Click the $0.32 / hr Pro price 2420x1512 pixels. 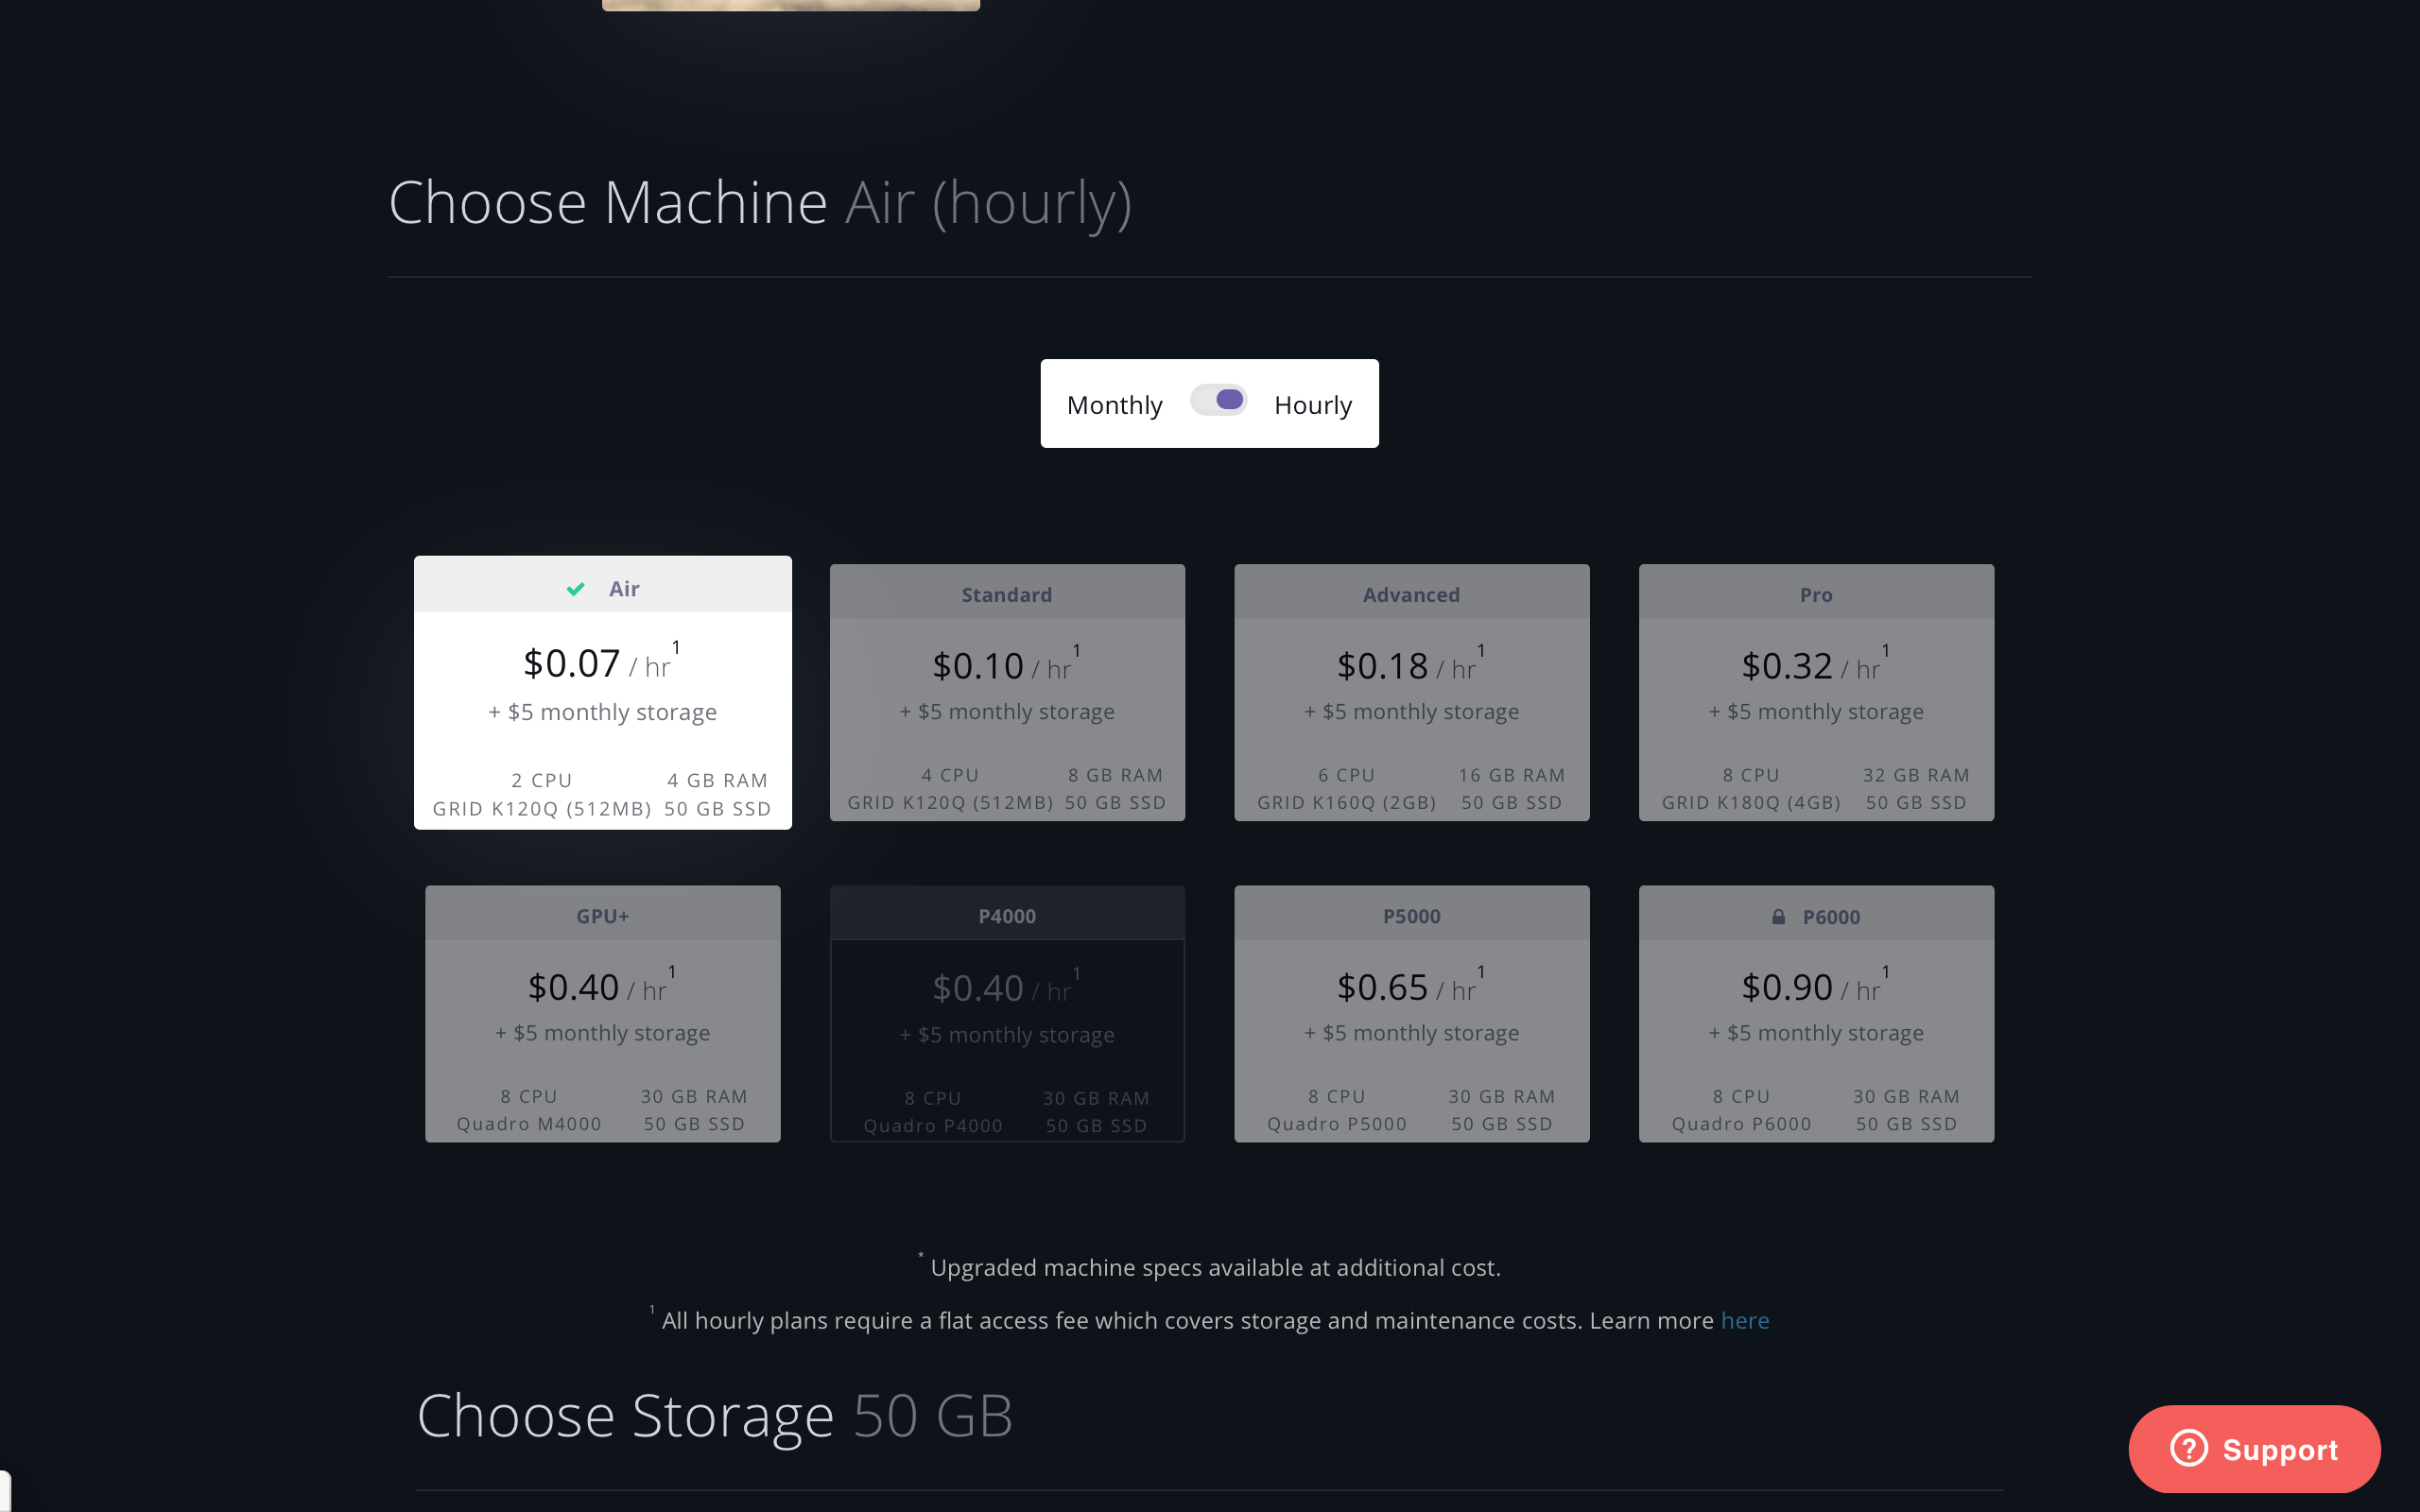coord(1814,666)
